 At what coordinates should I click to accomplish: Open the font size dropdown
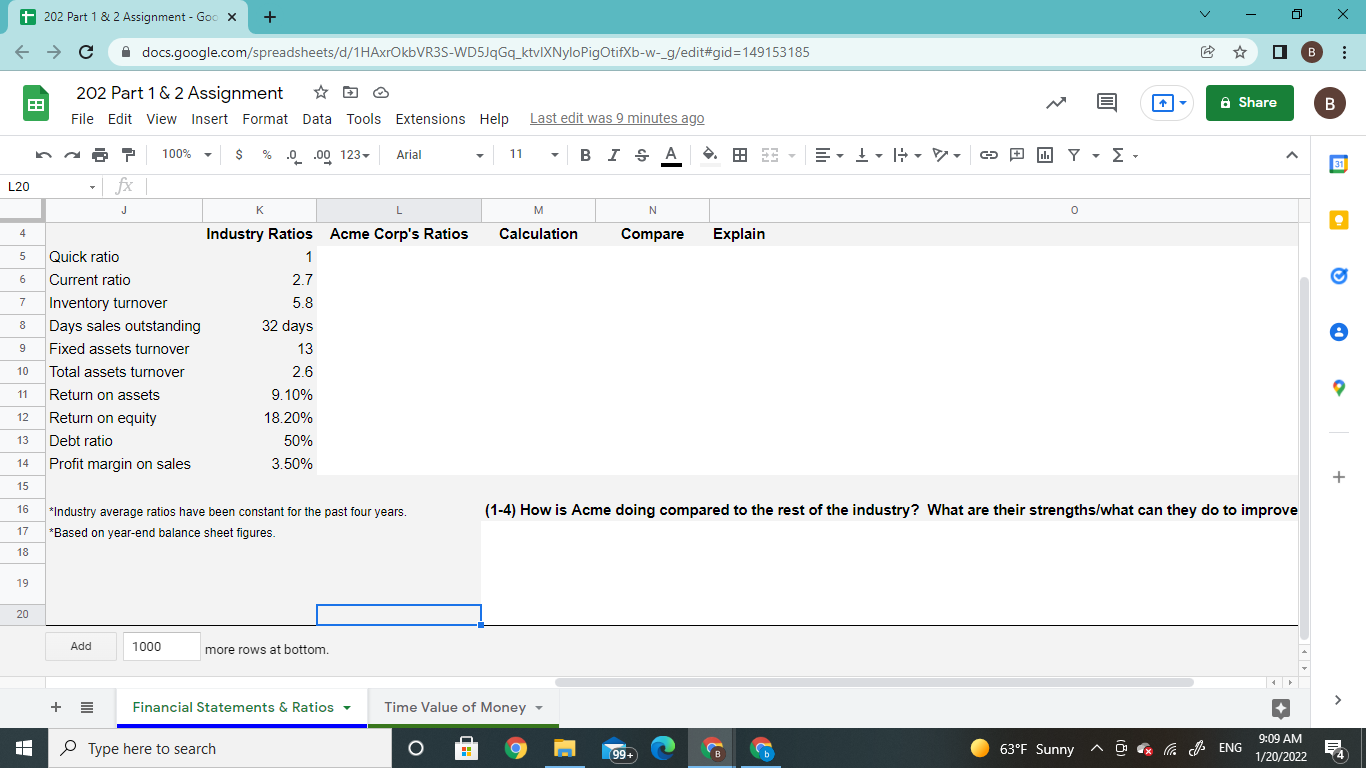pos(534,155)
